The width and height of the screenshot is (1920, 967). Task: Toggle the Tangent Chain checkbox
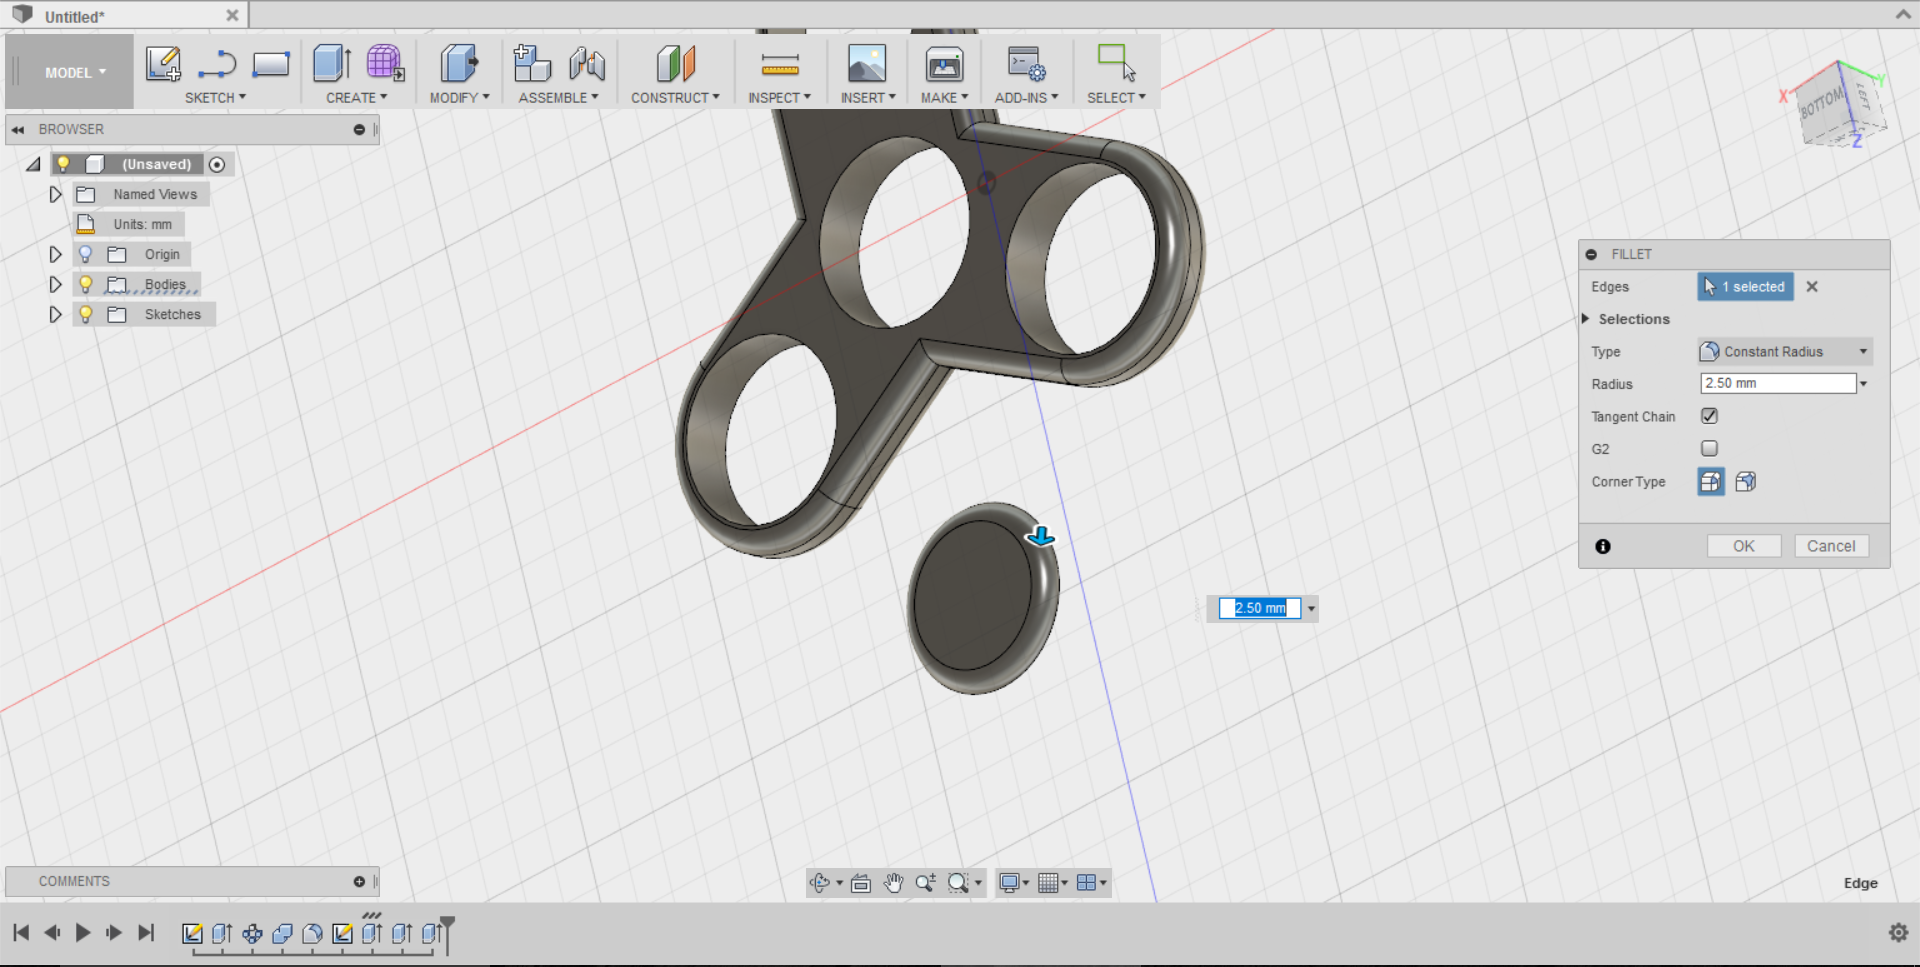coord(1709,416)
